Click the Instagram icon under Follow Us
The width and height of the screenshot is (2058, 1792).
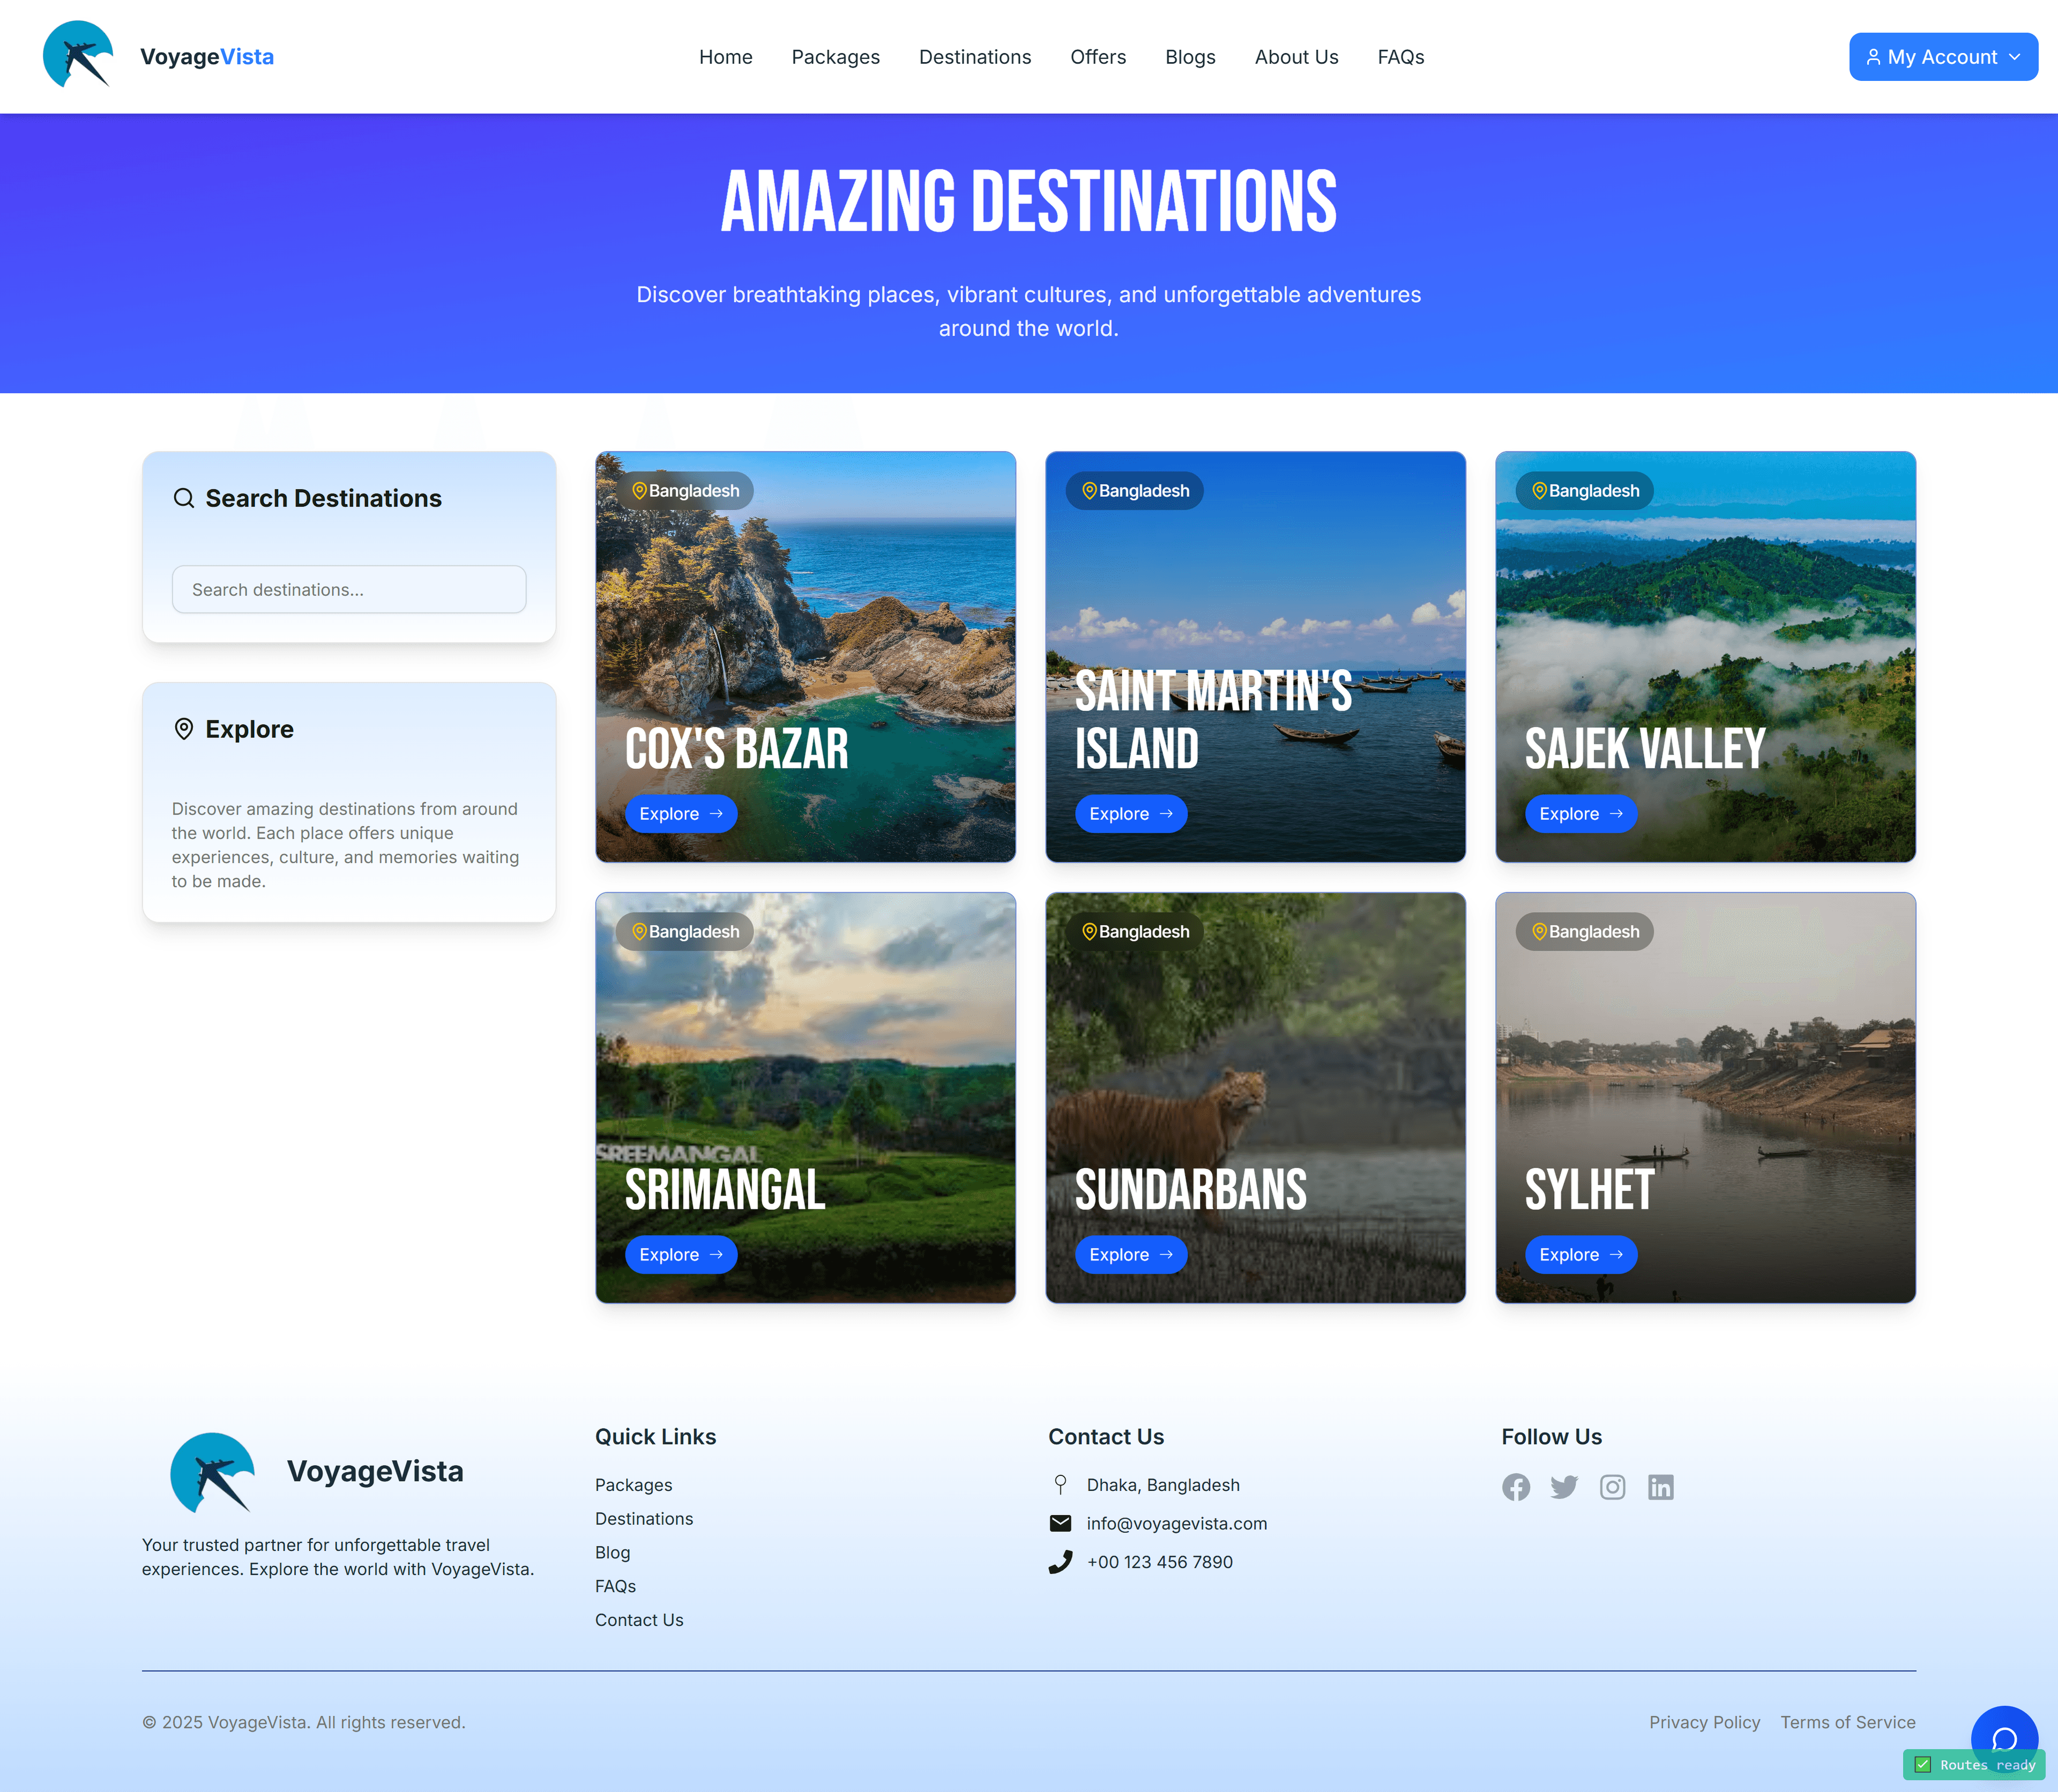tap(1612, 1487)
